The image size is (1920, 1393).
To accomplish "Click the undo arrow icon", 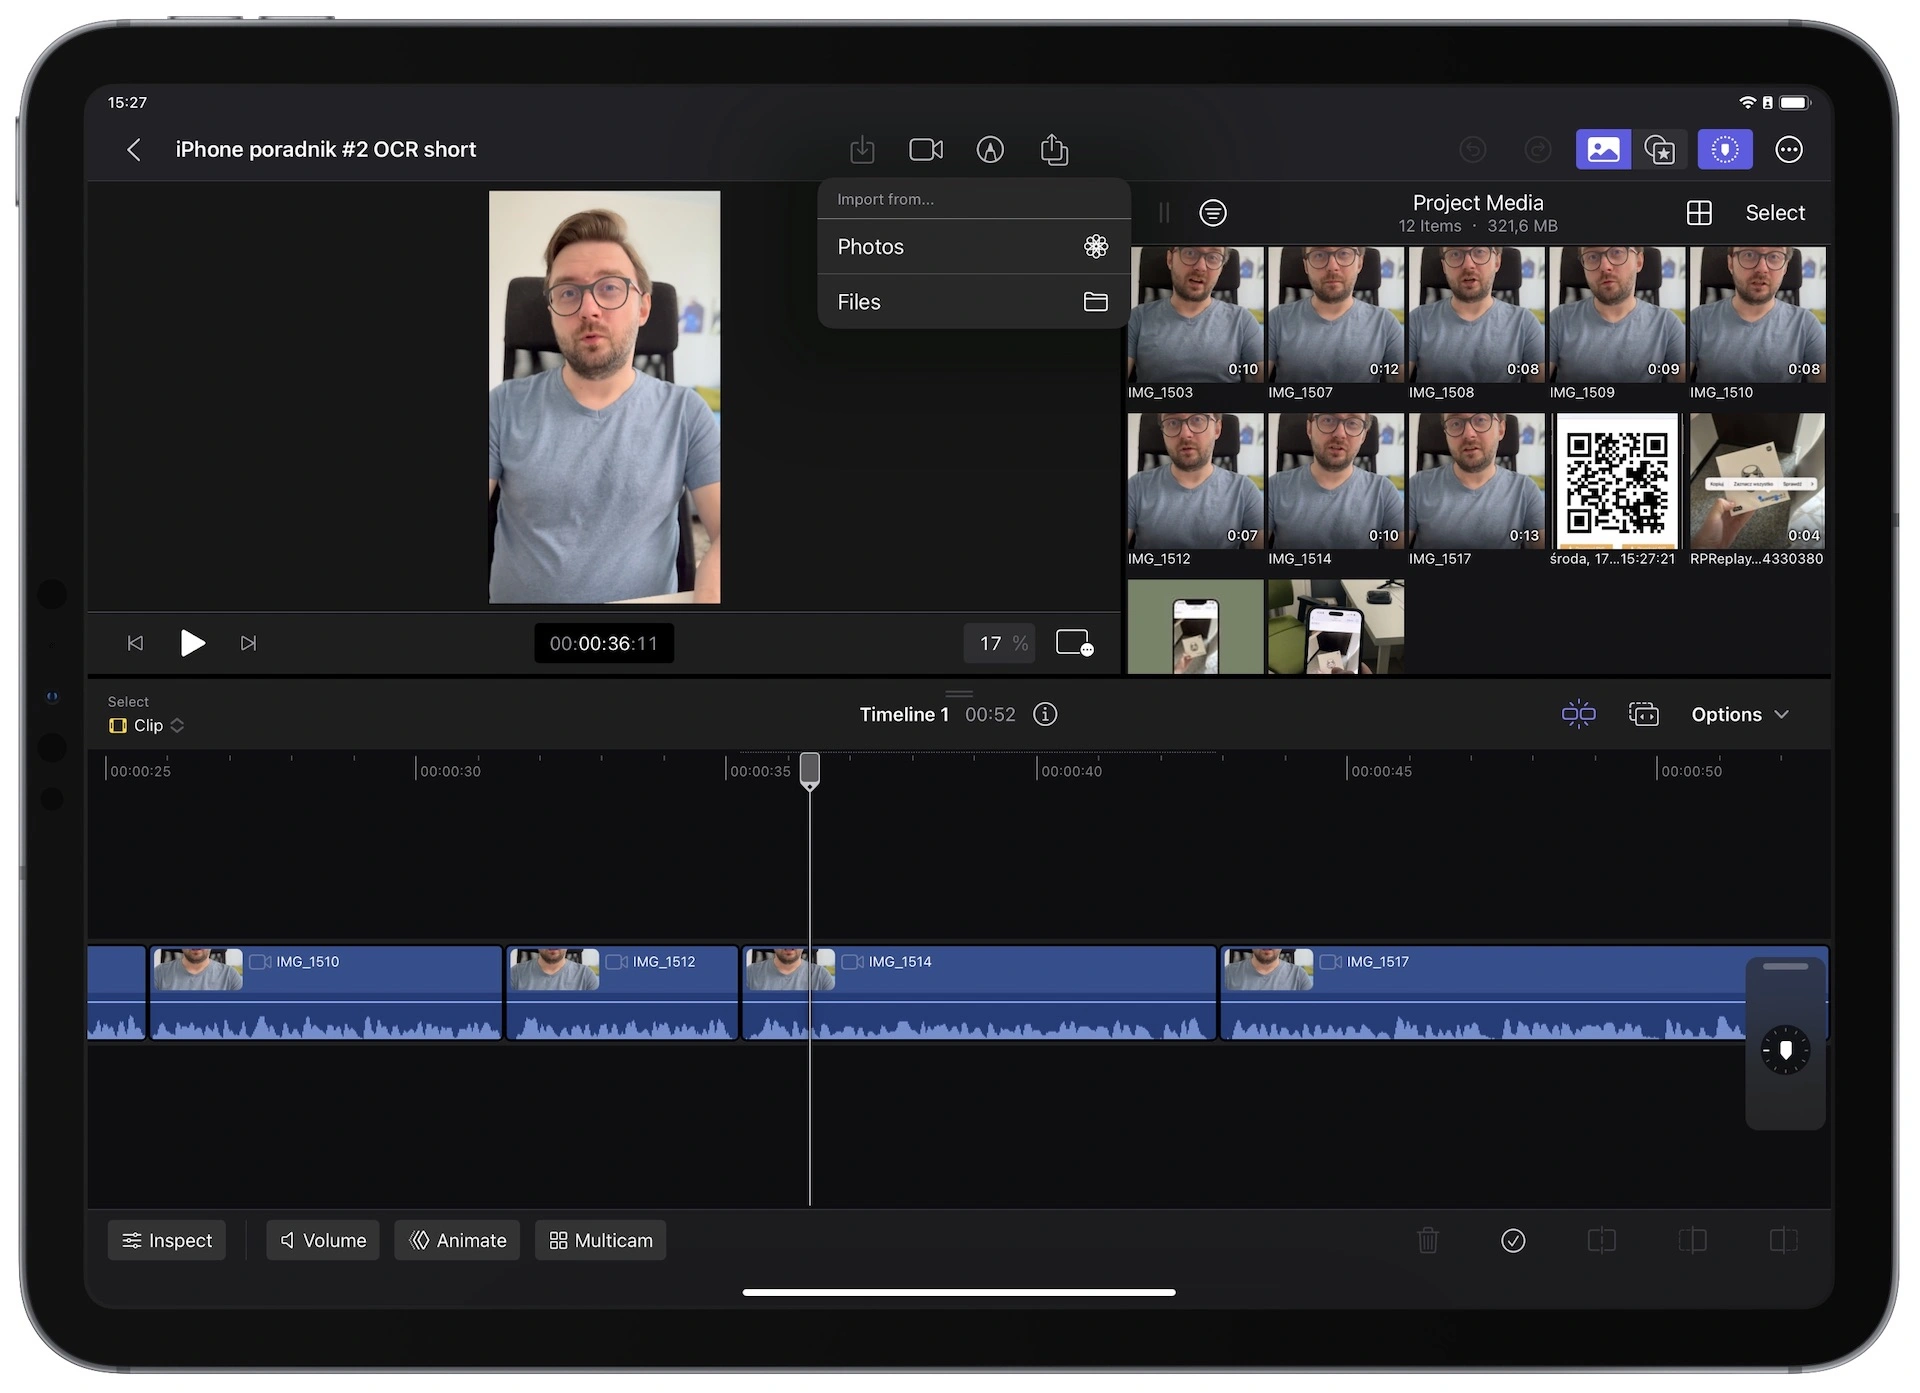I will click(x=1473, y=150).
